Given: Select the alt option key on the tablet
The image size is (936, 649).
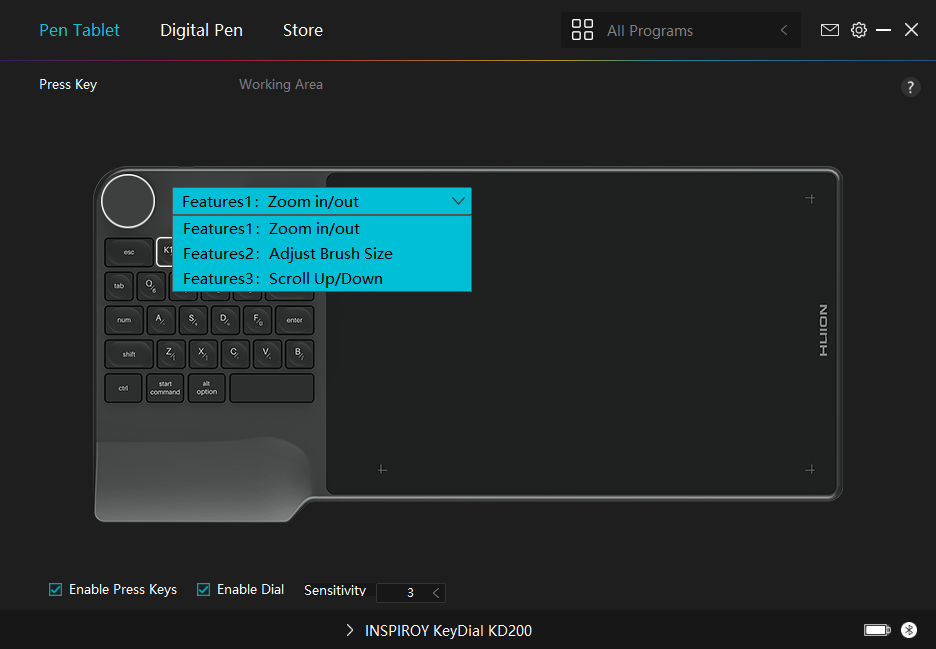Looking at the screenshot, I should click(x=207, y=388).
